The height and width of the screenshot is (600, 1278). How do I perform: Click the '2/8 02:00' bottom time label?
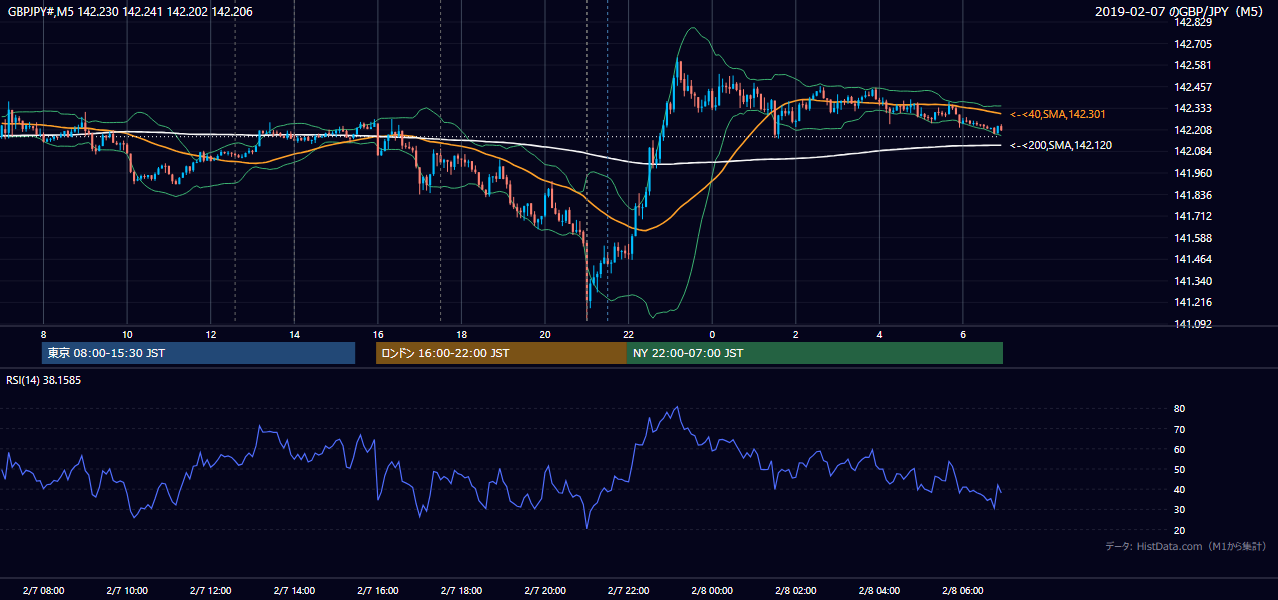795,591
